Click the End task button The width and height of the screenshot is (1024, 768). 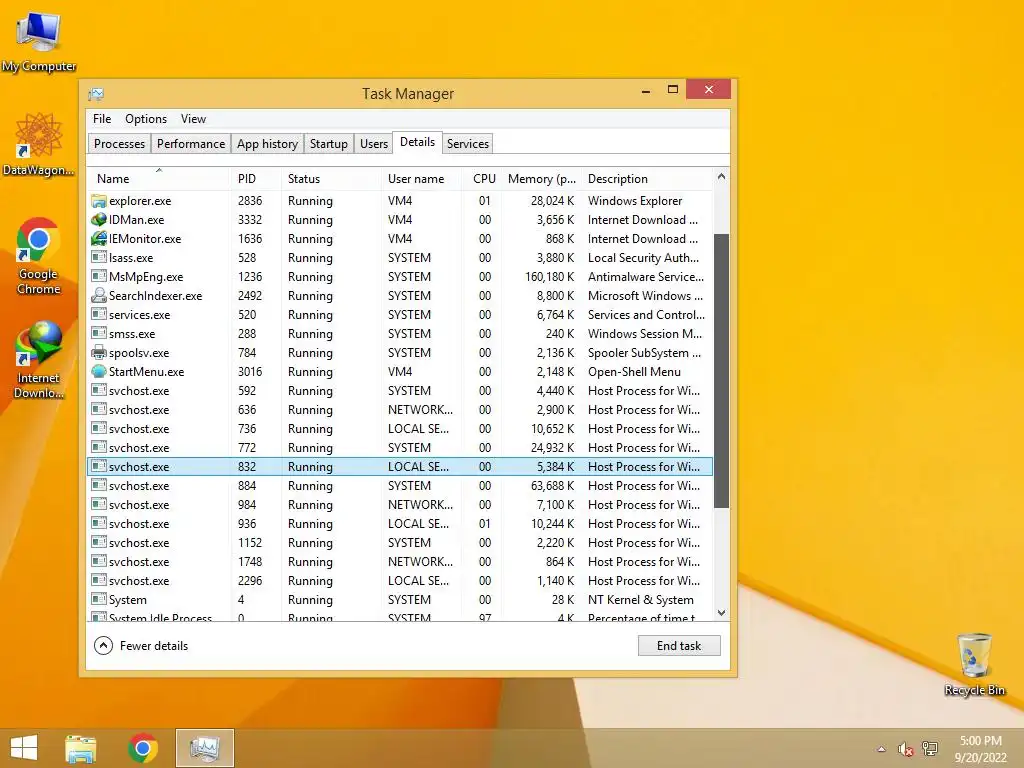pyautogui.click(x=679, y=646)
